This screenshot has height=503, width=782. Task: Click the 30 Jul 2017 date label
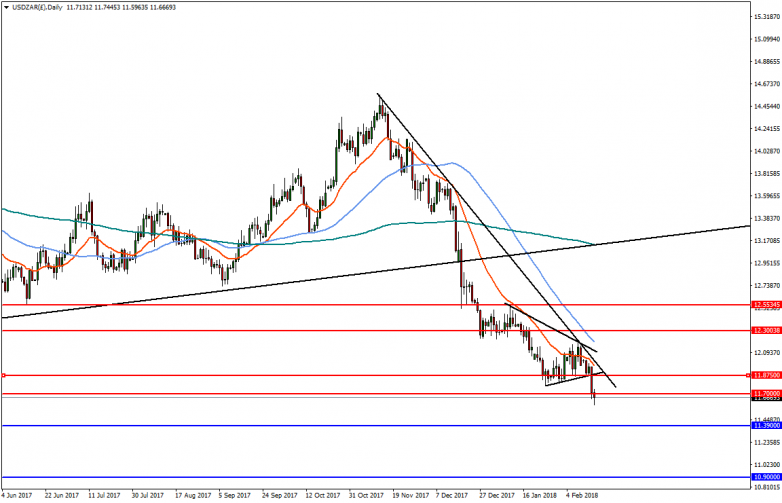pyautogui.click(x=148, y=496)
